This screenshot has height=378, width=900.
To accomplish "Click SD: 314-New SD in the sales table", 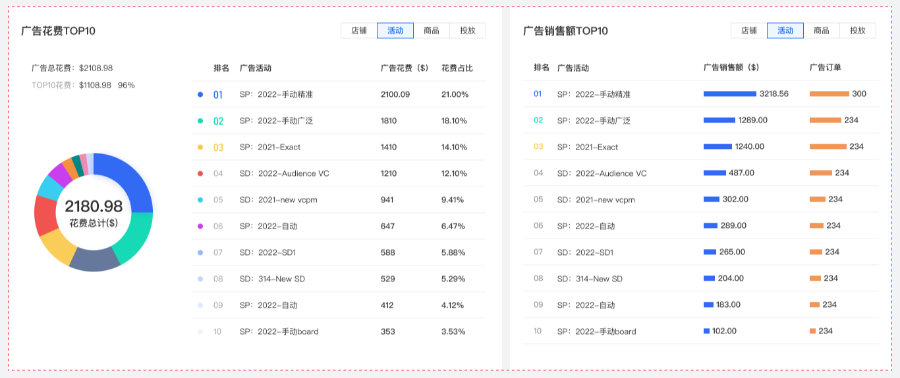I will [589, 279].
